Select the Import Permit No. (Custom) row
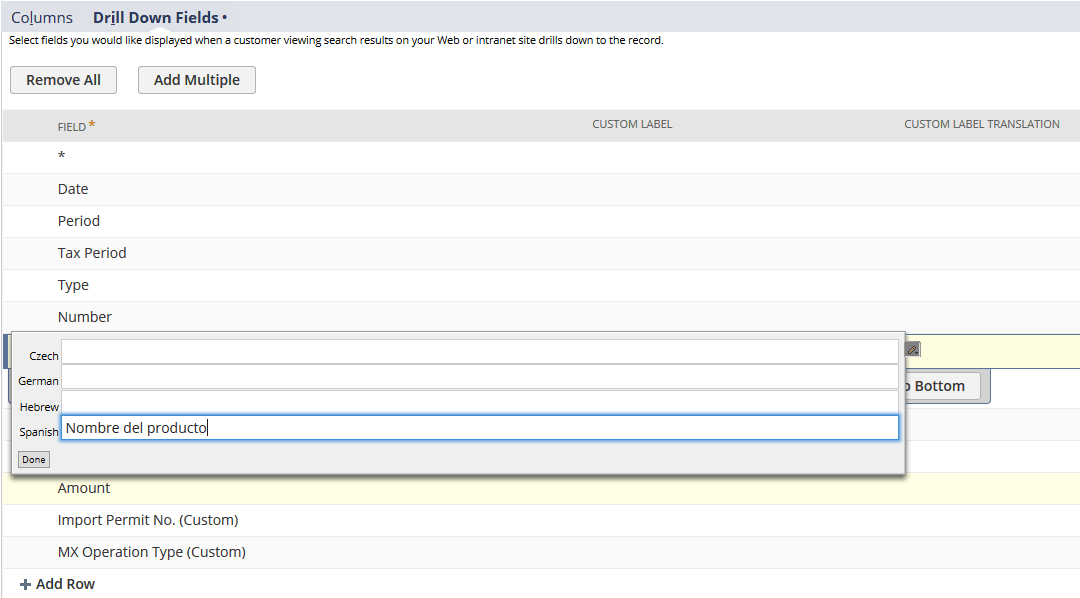The height and width of the screenshot is (598, 1080). (x=541, y=520)
